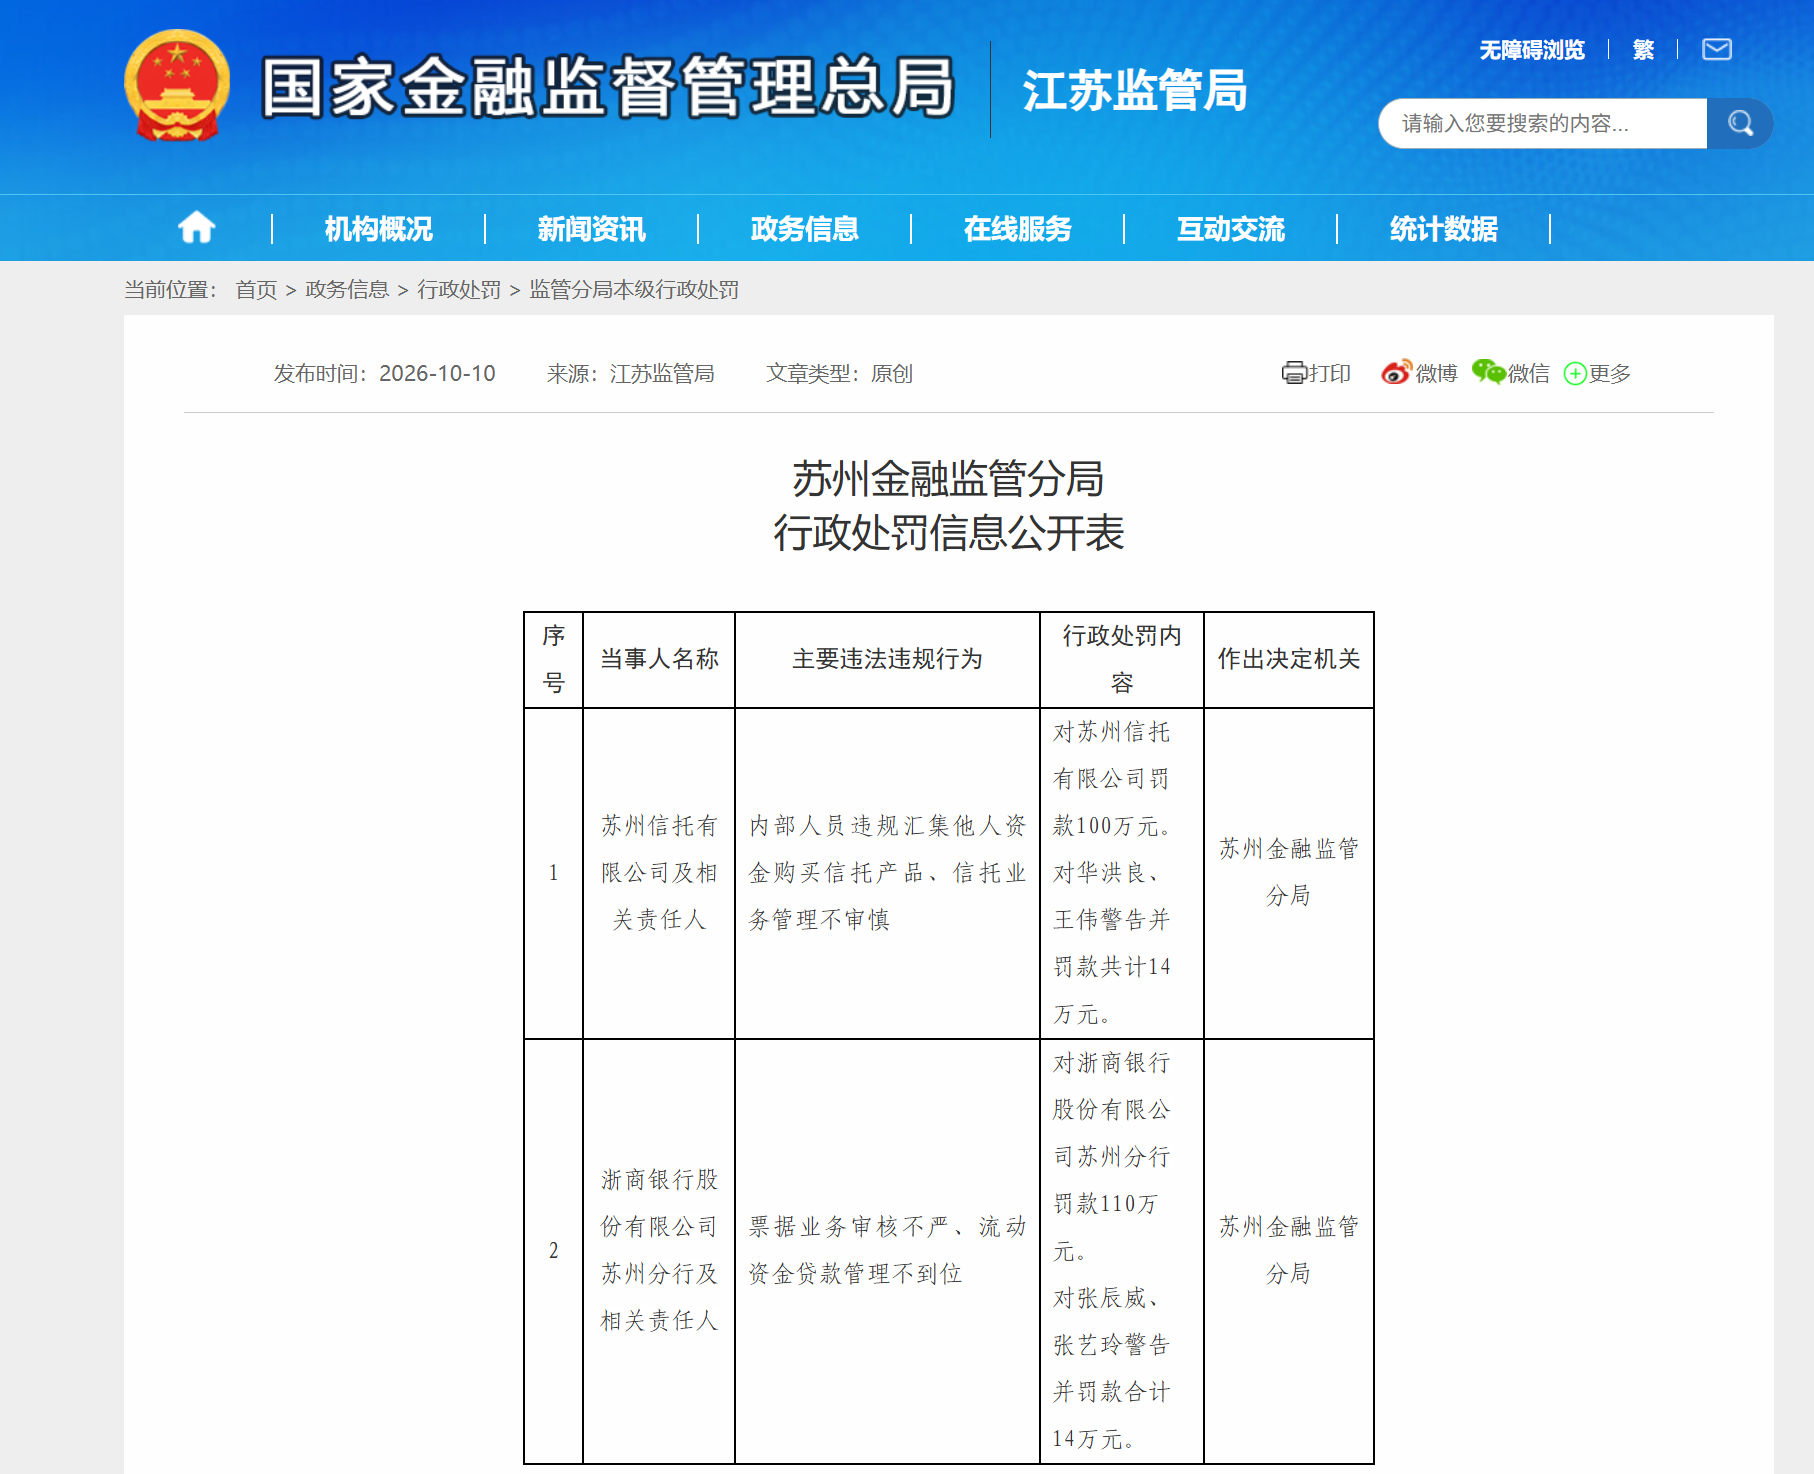The image size is (1814, 1474).
Task: Open the mail envelope icon
Action: (x=1717, y=49)
